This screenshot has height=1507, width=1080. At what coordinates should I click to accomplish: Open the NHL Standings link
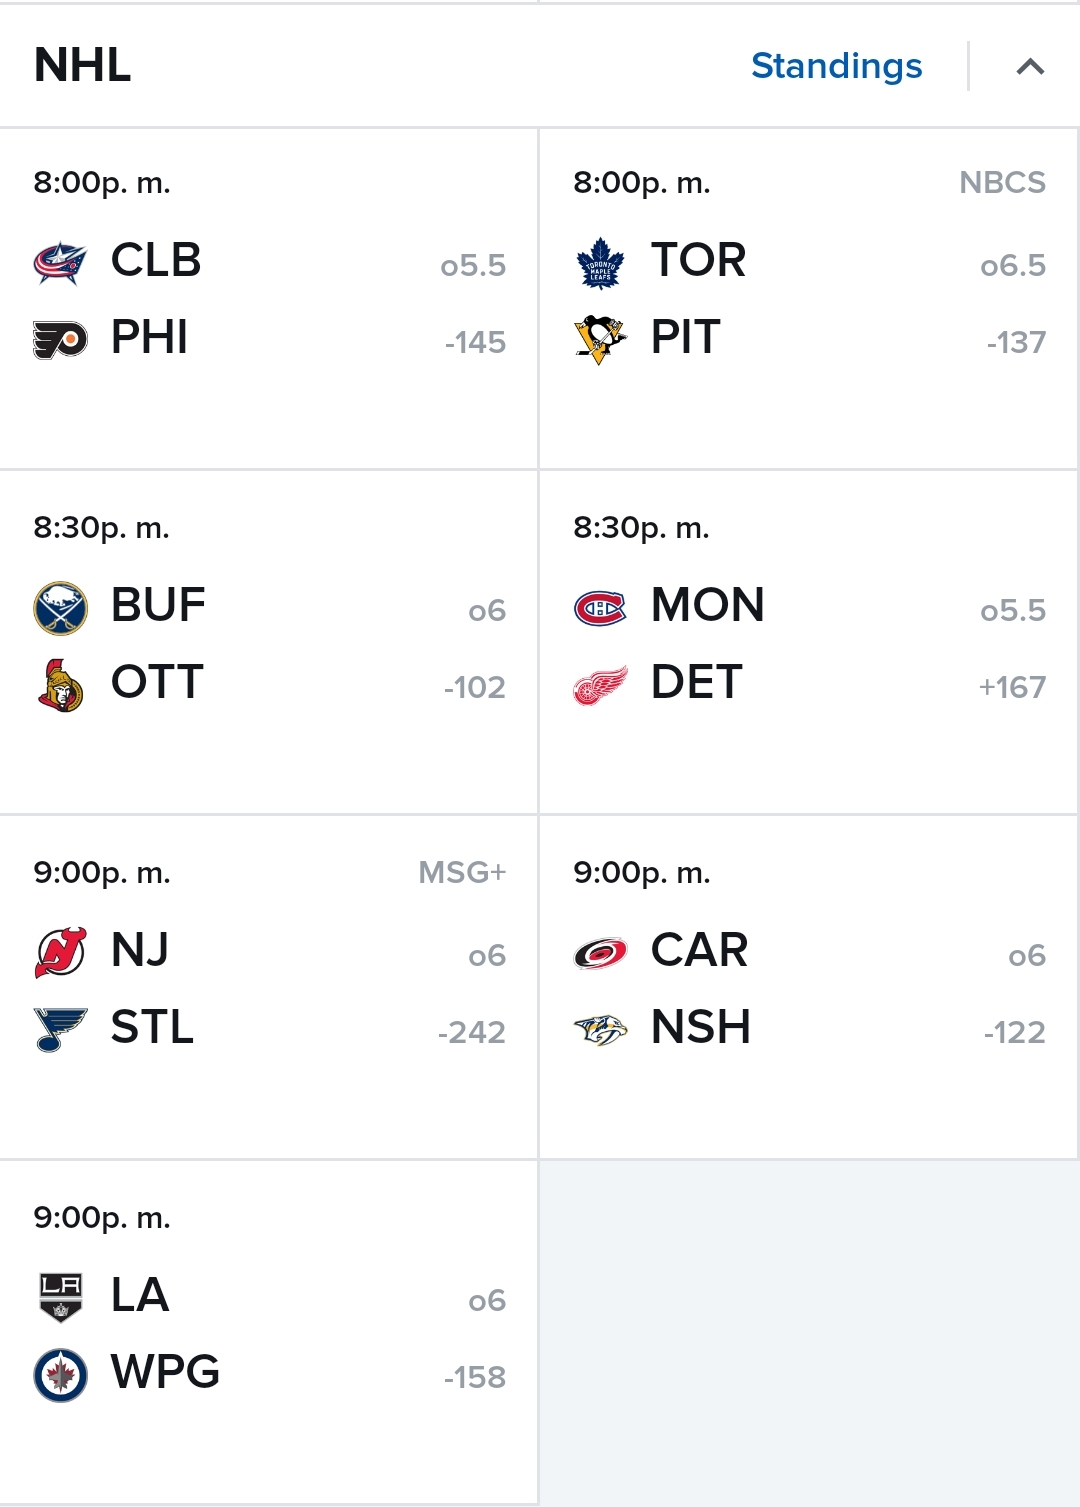pos(836,66)
